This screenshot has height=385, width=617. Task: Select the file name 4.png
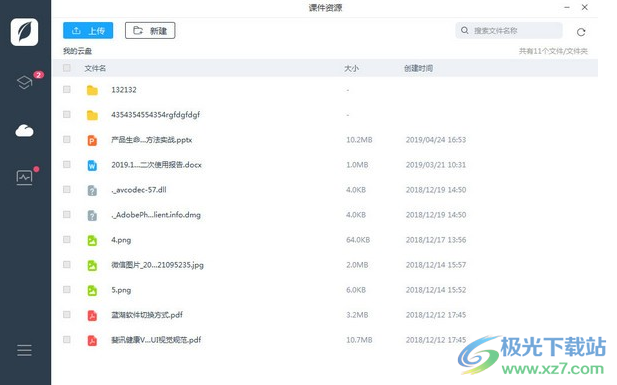(121, 240)
